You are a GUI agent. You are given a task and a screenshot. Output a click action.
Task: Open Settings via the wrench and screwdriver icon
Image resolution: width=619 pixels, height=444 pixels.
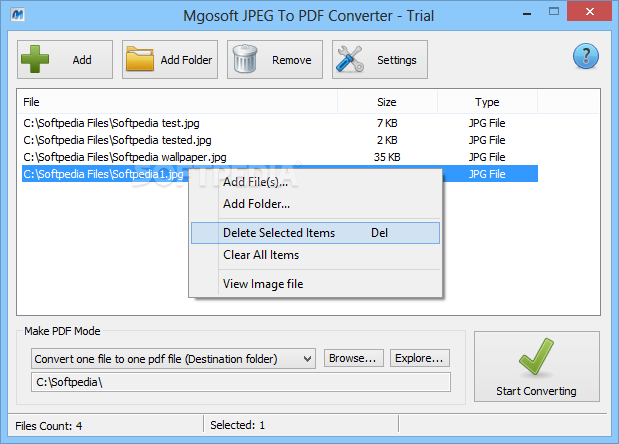click(x=350, y=59)
